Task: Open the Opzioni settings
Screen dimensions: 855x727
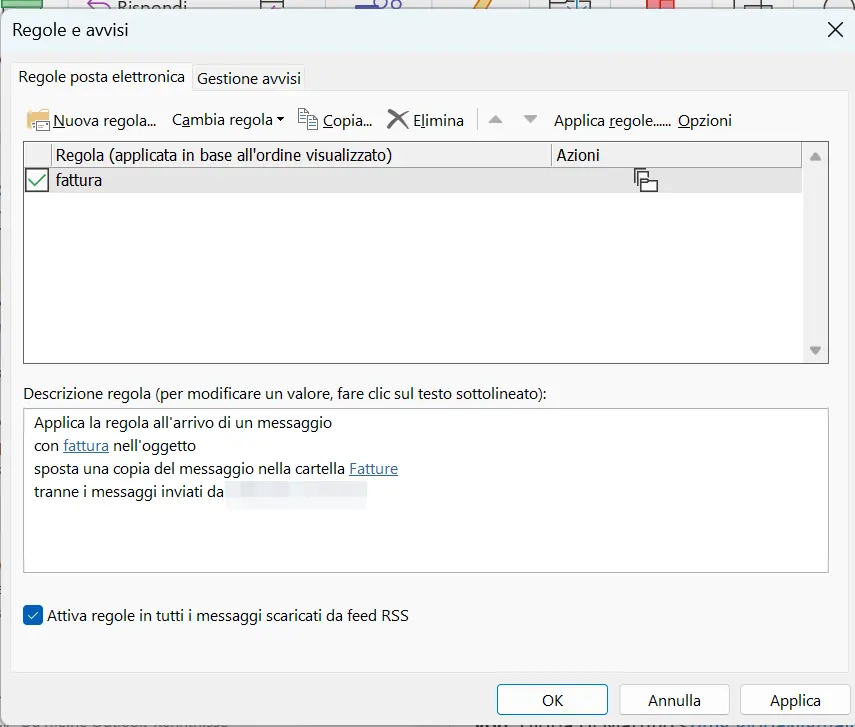Action: [705, 119]
